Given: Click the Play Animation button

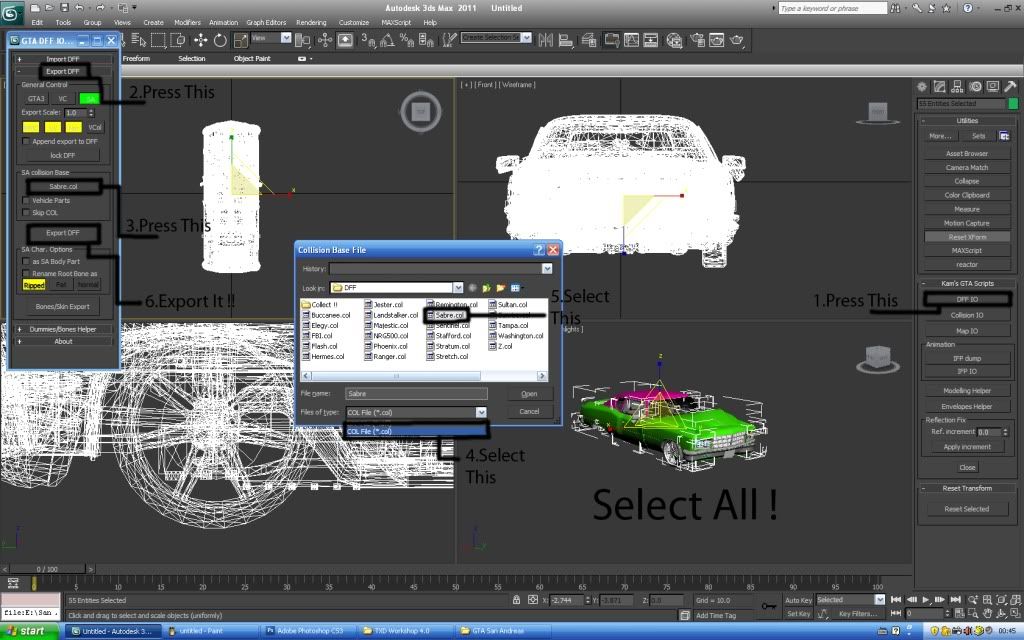Looking at the screenshot, I should click(x=925, y=600).
